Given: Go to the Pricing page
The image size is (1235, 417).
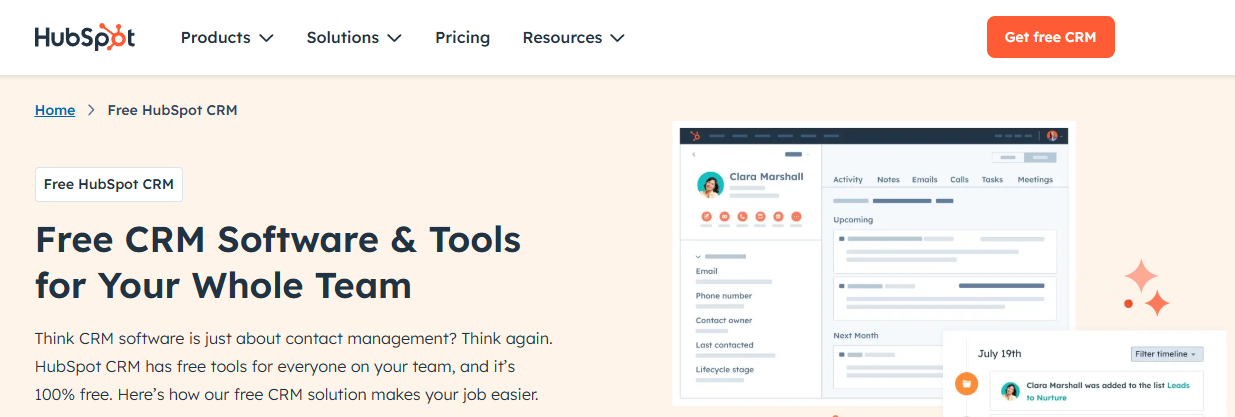Looking at the screenshot, I should click(x=462, y=37).
